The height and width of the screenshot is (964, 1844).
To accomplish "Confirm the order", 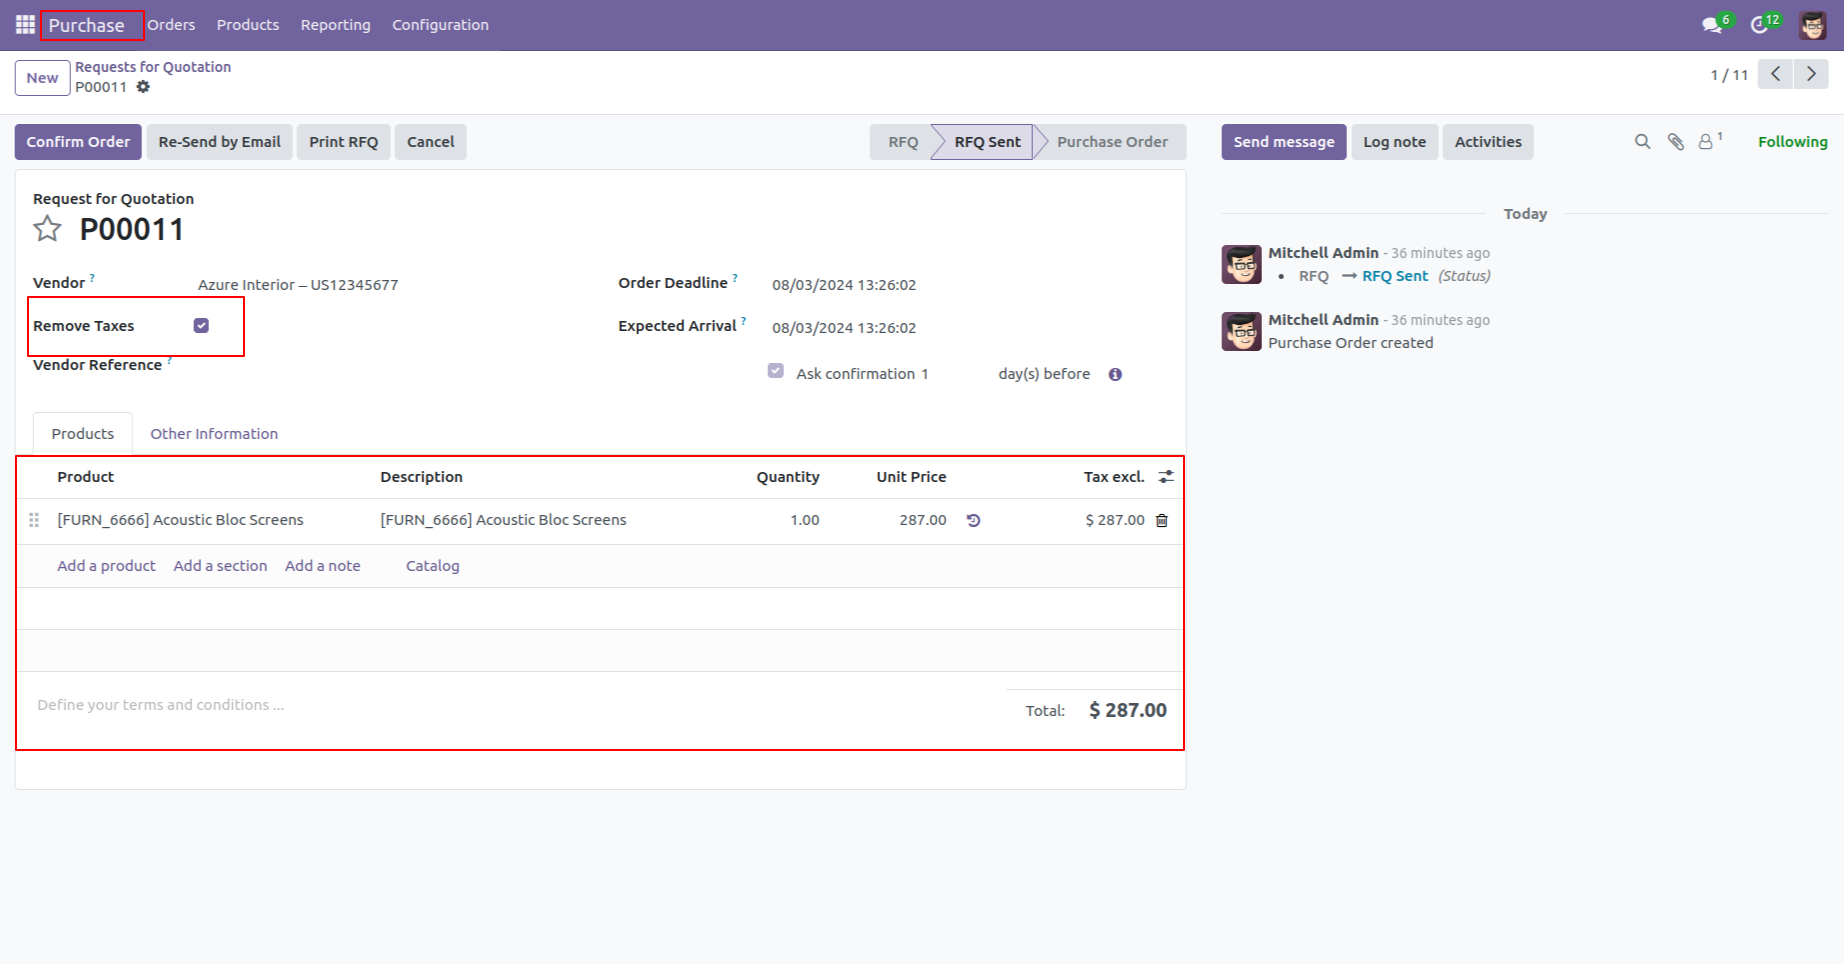I will [78, 141].
